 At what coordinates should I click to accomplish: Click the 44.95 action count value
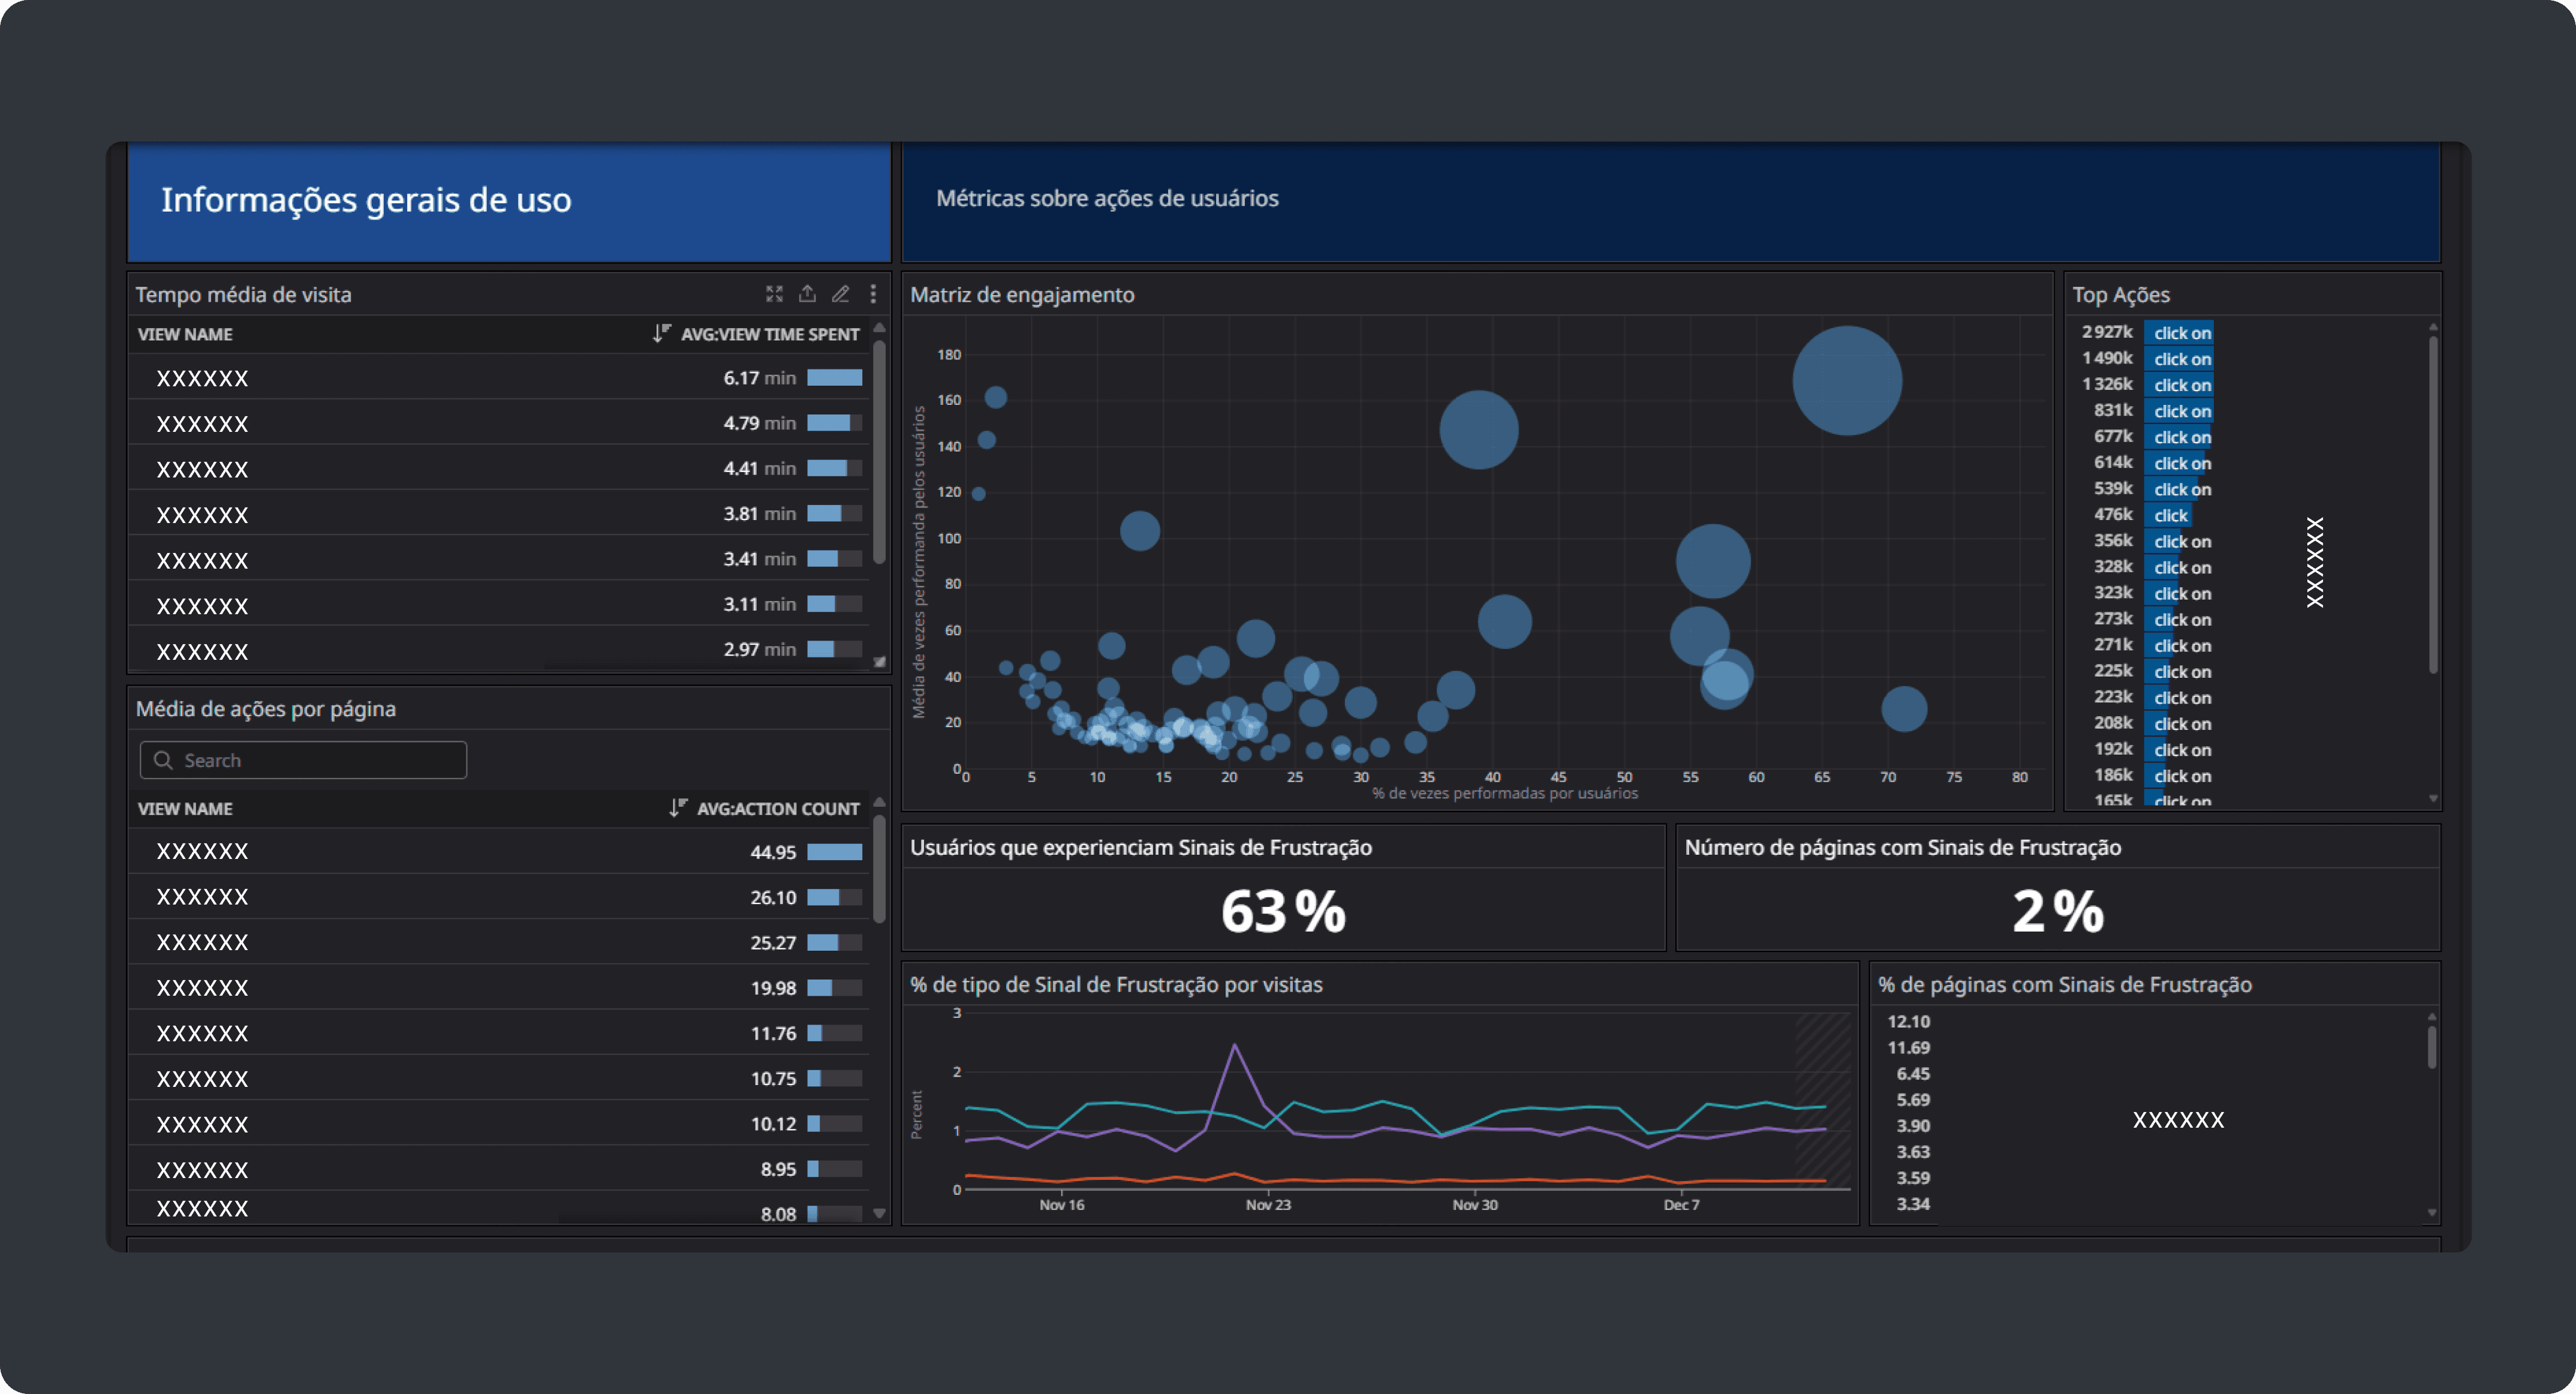[773, 852]
